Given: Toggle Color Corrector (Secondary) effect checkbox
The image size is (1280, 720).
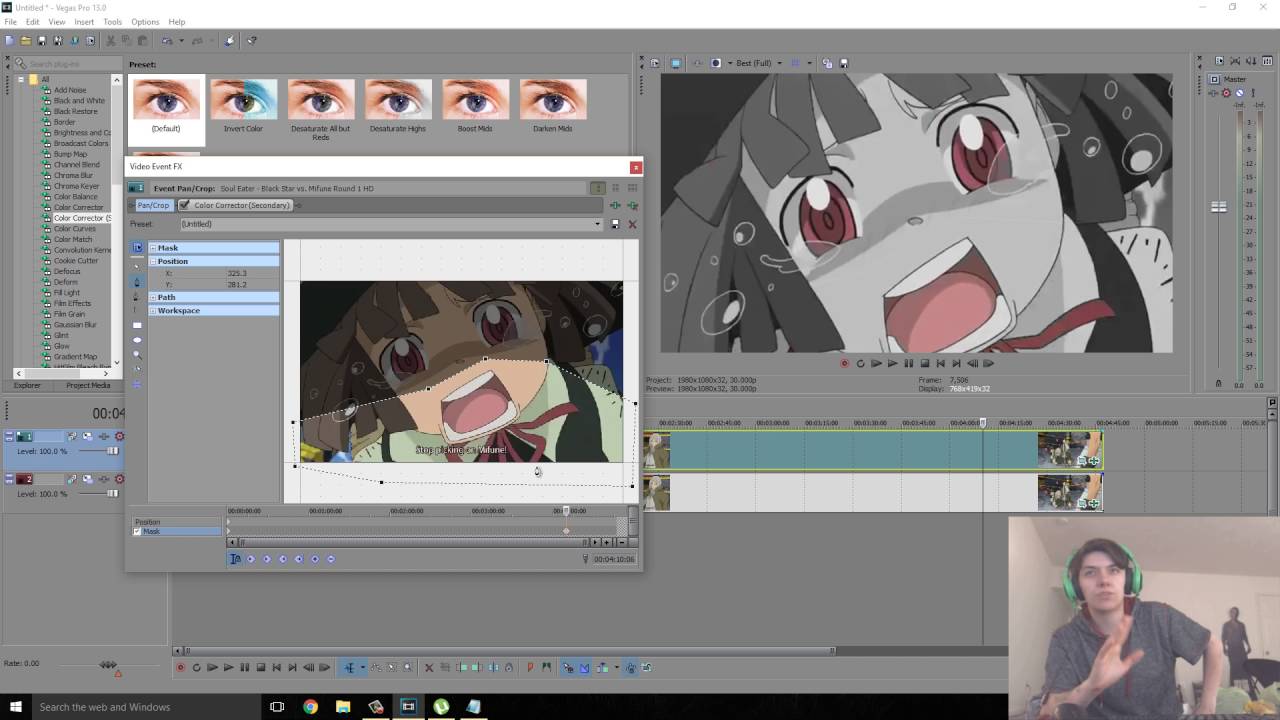Looking at the screenshot, I should pos(184,205).
